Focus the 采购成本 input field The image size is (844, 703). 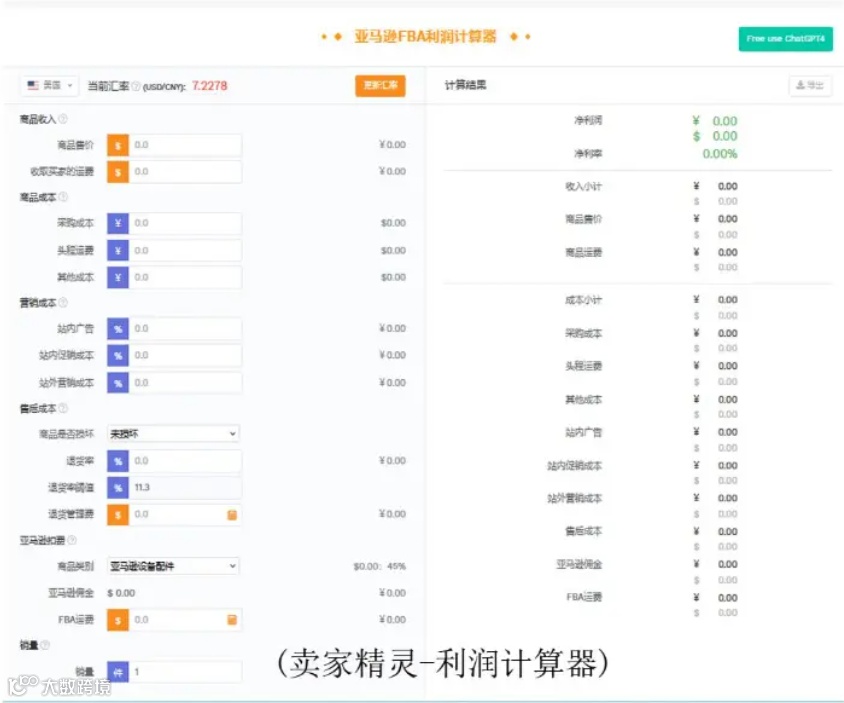point(185,223)
